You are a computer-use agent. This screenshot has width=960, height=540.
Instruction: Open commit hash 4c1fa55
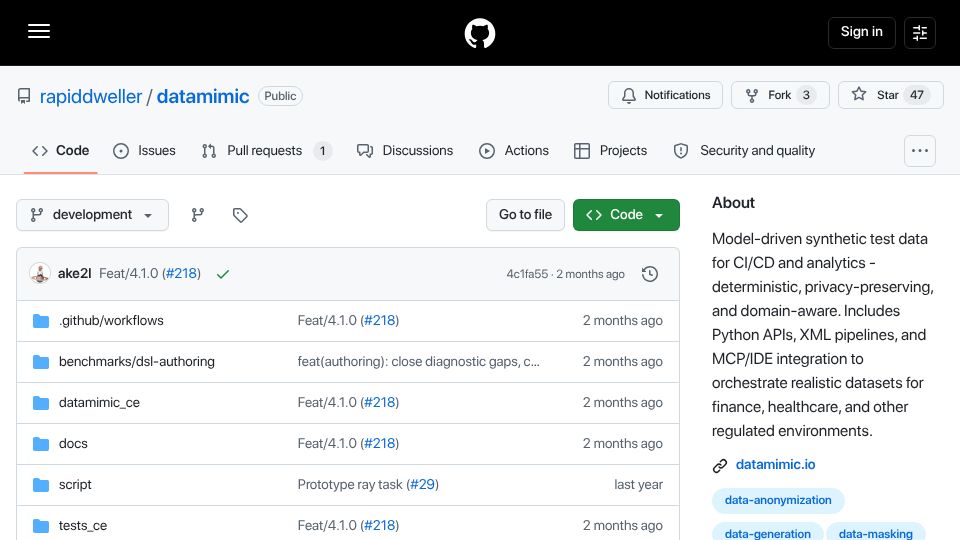[527, 274]
